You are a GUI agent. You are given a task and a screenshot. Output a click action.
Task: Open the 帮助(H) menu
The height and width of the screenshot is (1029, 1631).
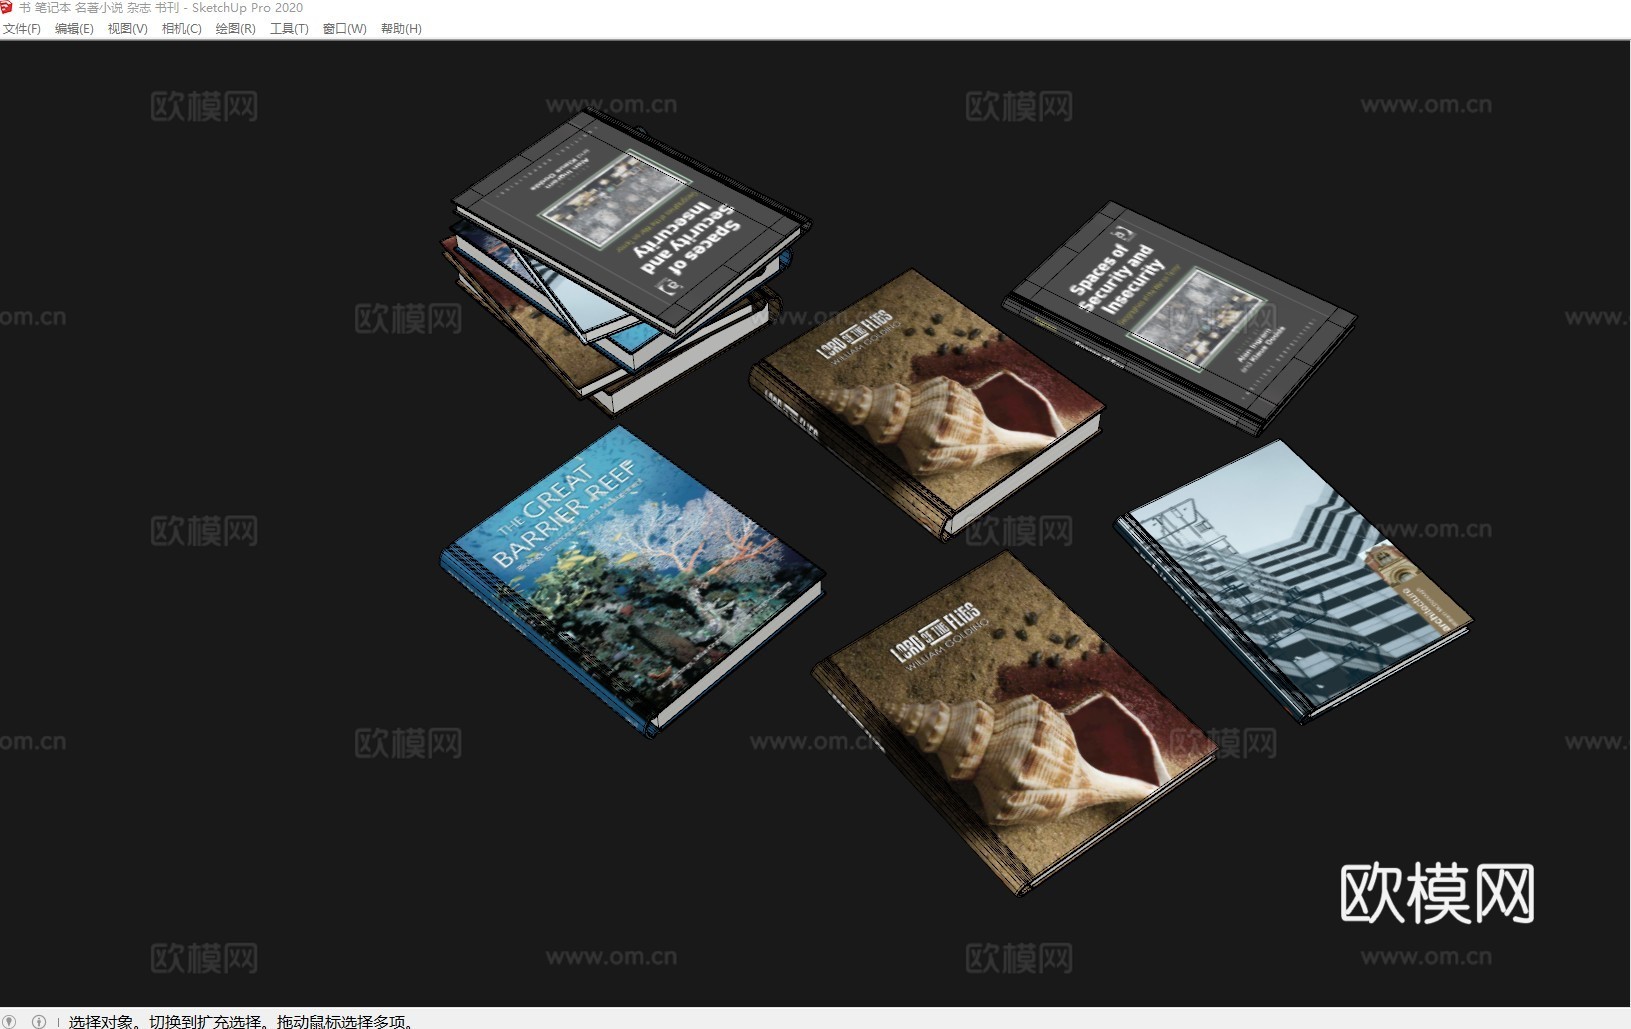[401, 29]
